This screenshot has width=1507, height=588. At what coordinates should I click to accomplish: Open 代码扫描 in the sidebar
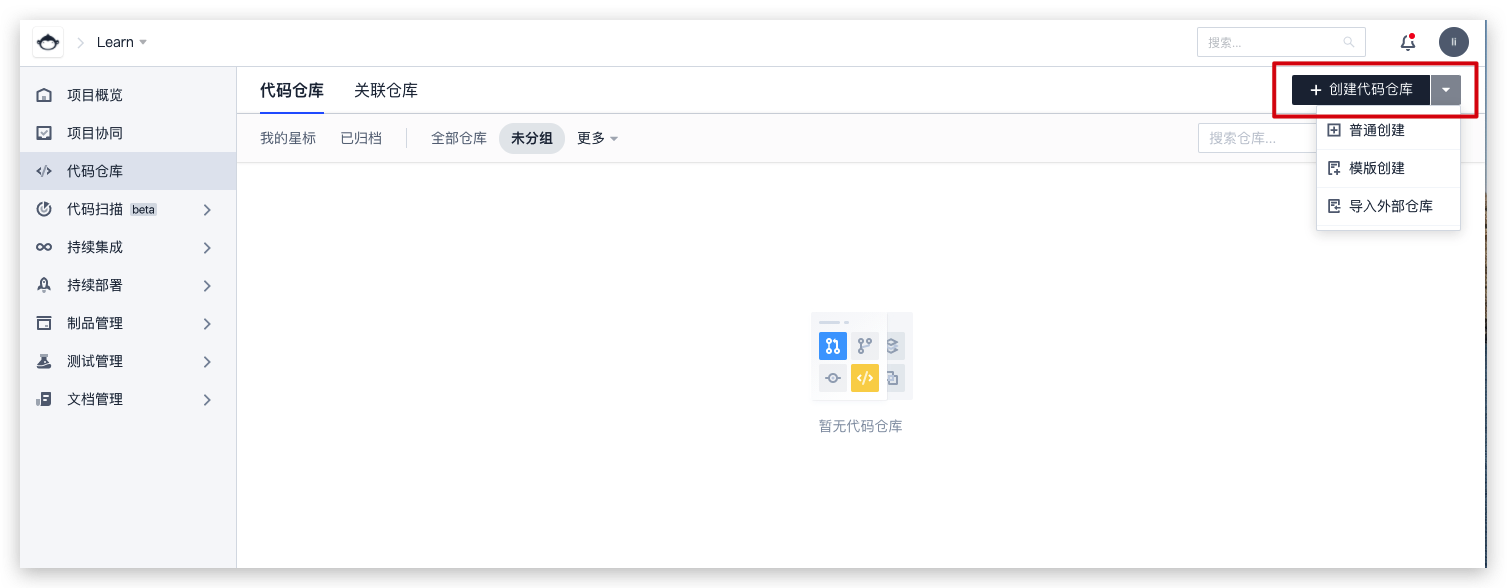[x=128, y=209]
